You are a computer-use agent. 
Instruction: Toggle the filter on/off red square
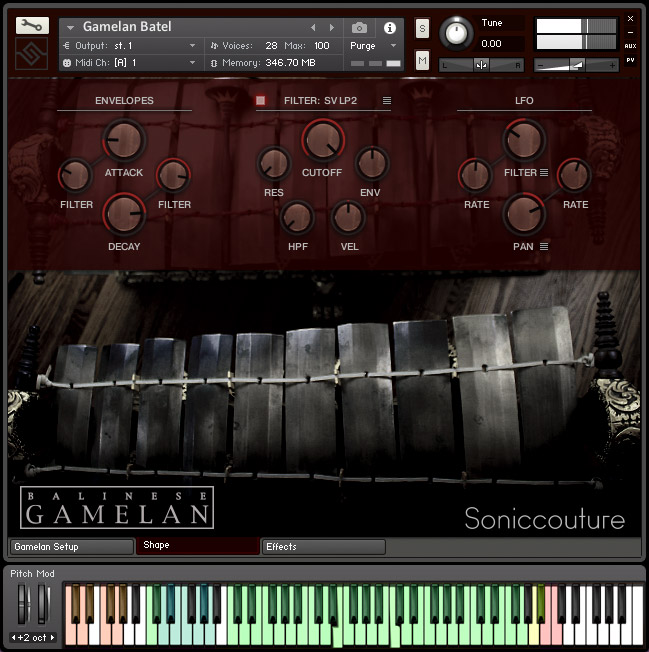(x=261, y=101)
